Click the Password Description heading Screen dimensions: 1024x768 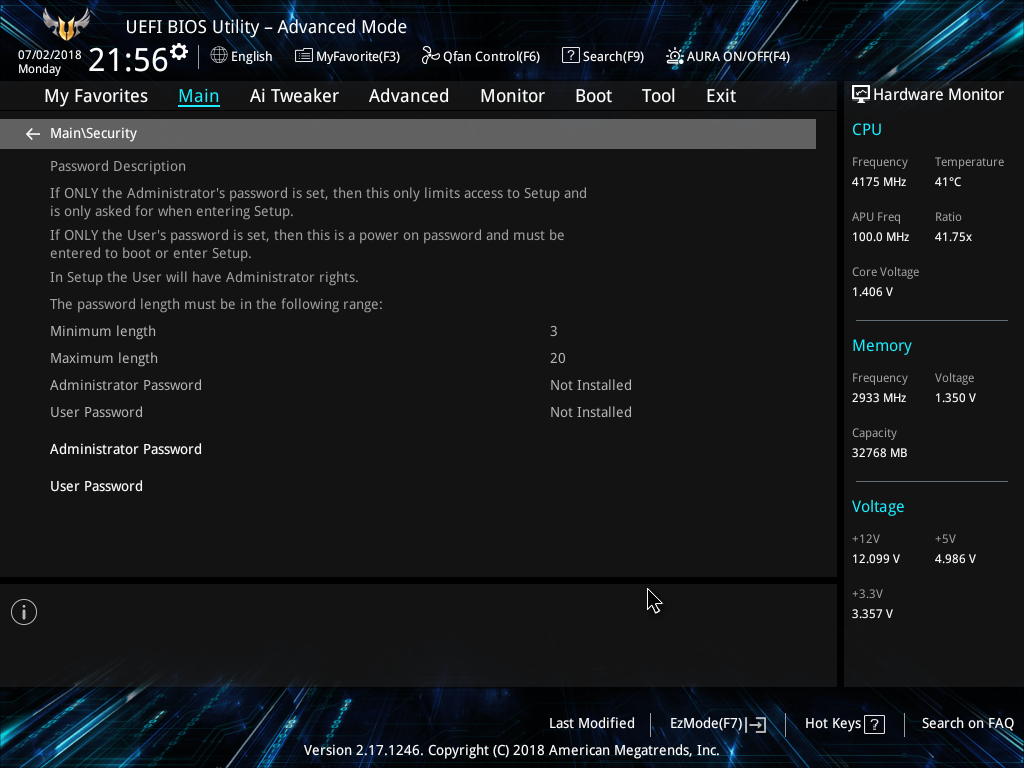(x=118, y=167)
